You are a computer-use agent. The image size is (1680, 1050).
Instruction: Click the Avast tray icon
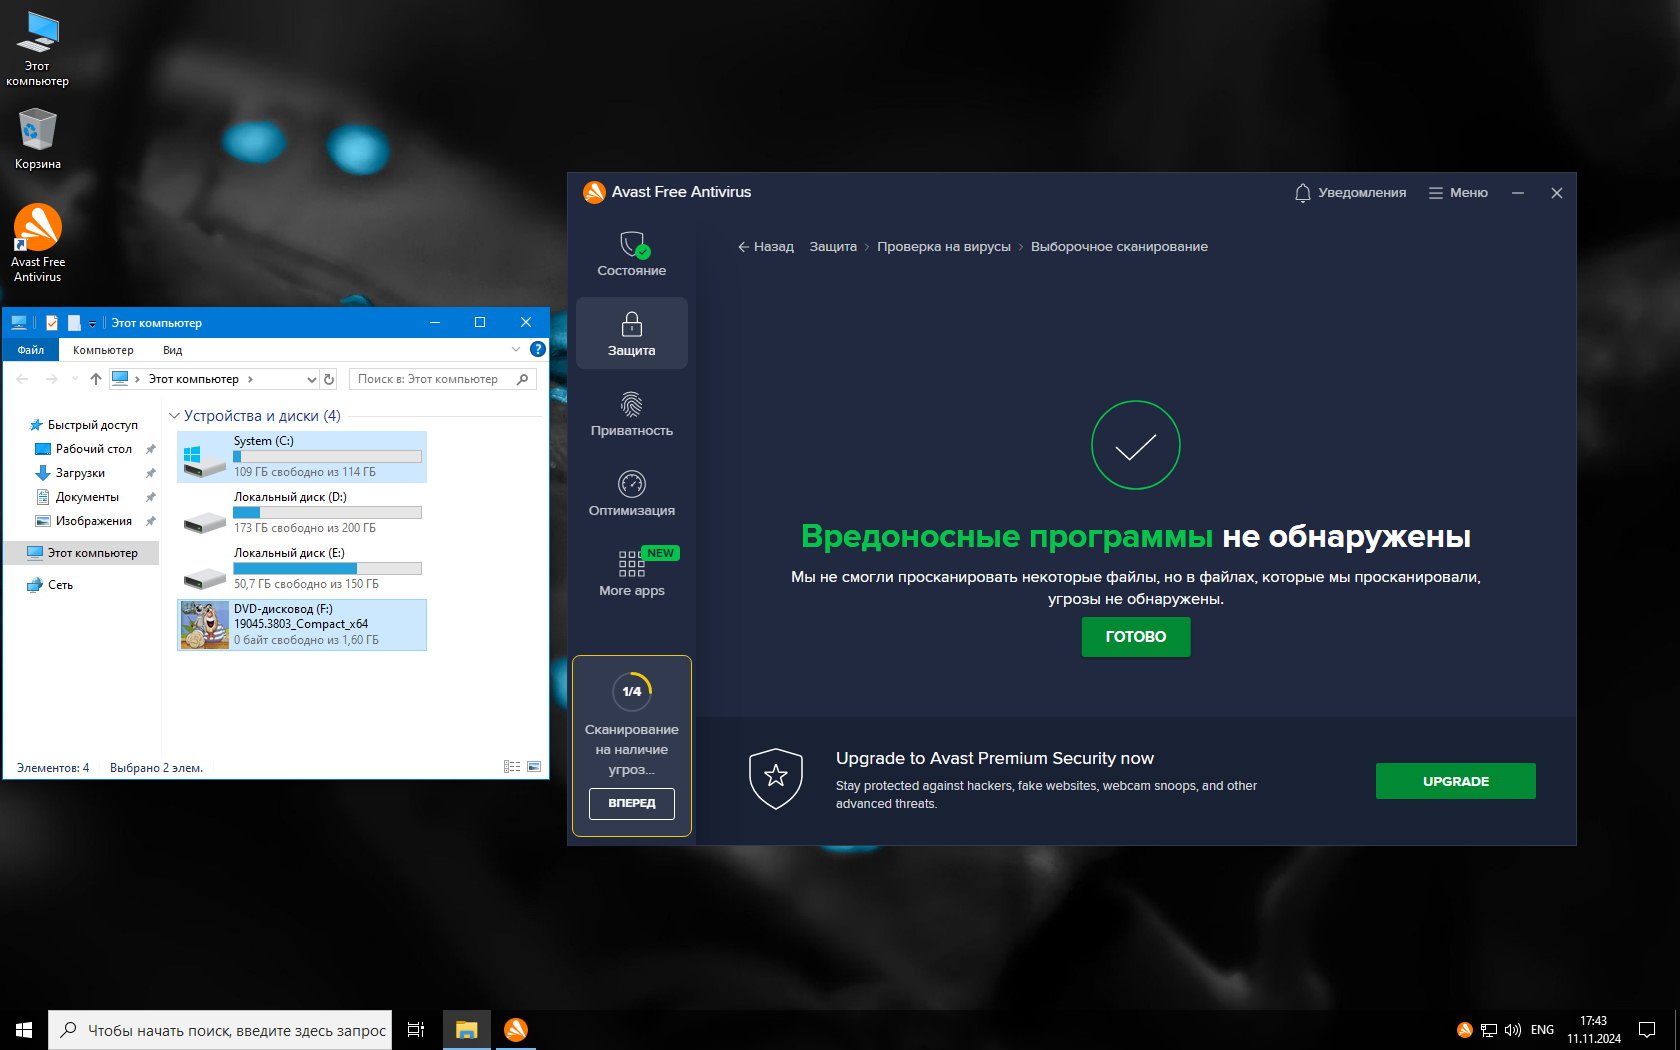coord(1464,1030)
